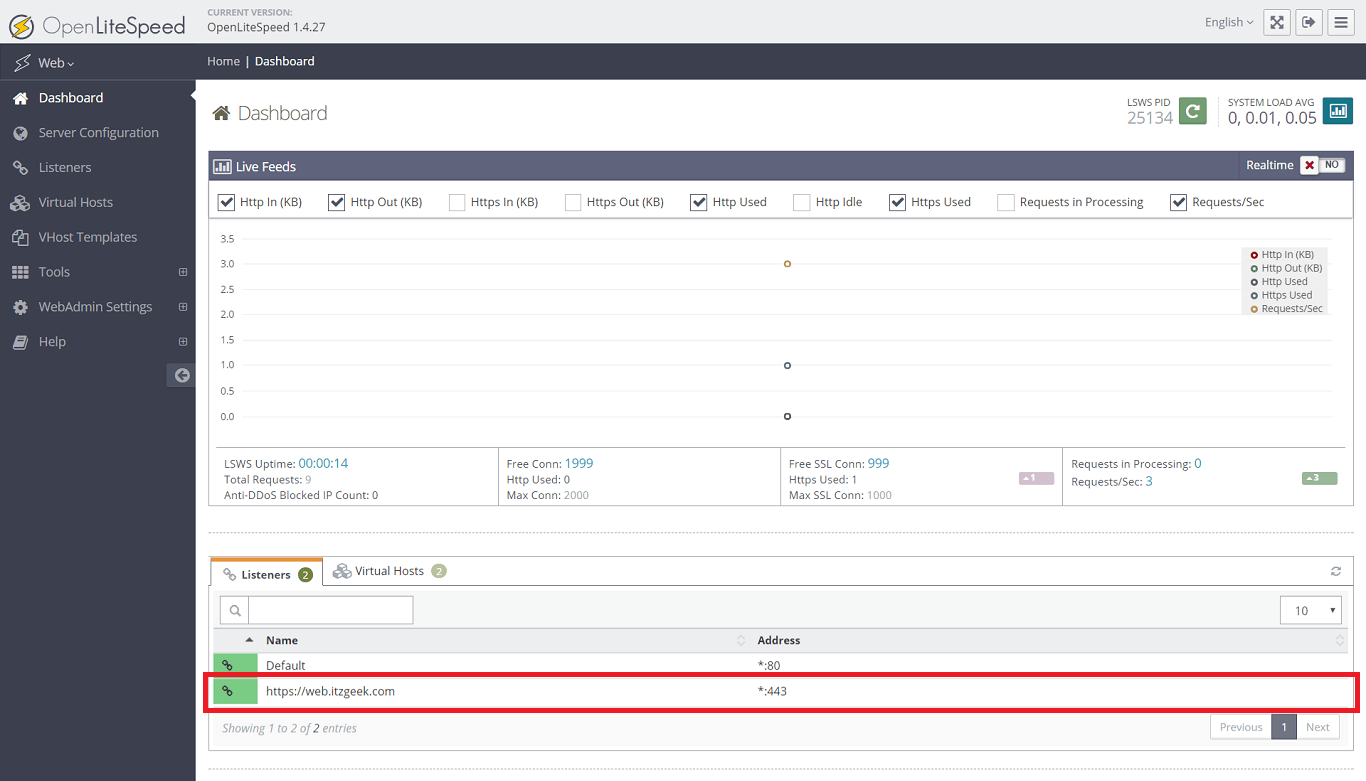Click the Requests/Sec green badge showing 3
1366x781 pixels.
[1320, 478]
